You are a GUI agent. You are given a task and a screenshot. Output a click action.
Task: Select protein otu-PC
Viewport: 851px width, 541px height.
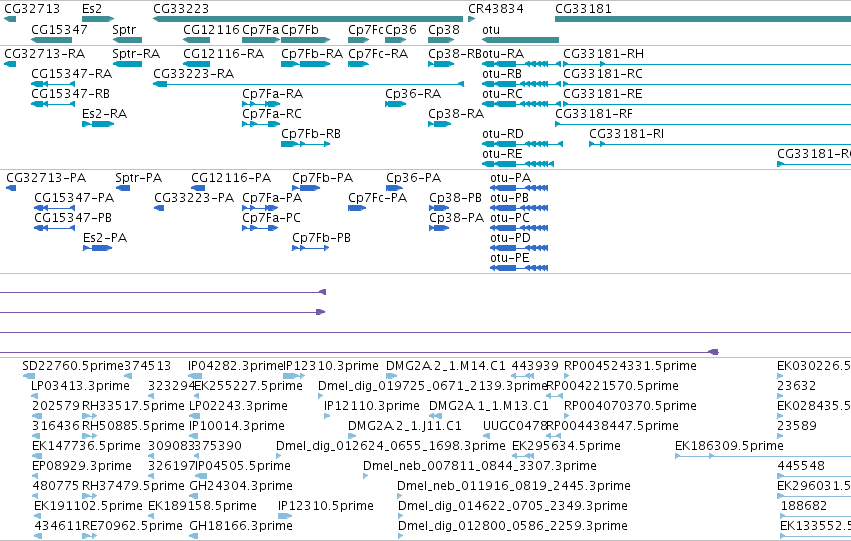coord(519,228)
